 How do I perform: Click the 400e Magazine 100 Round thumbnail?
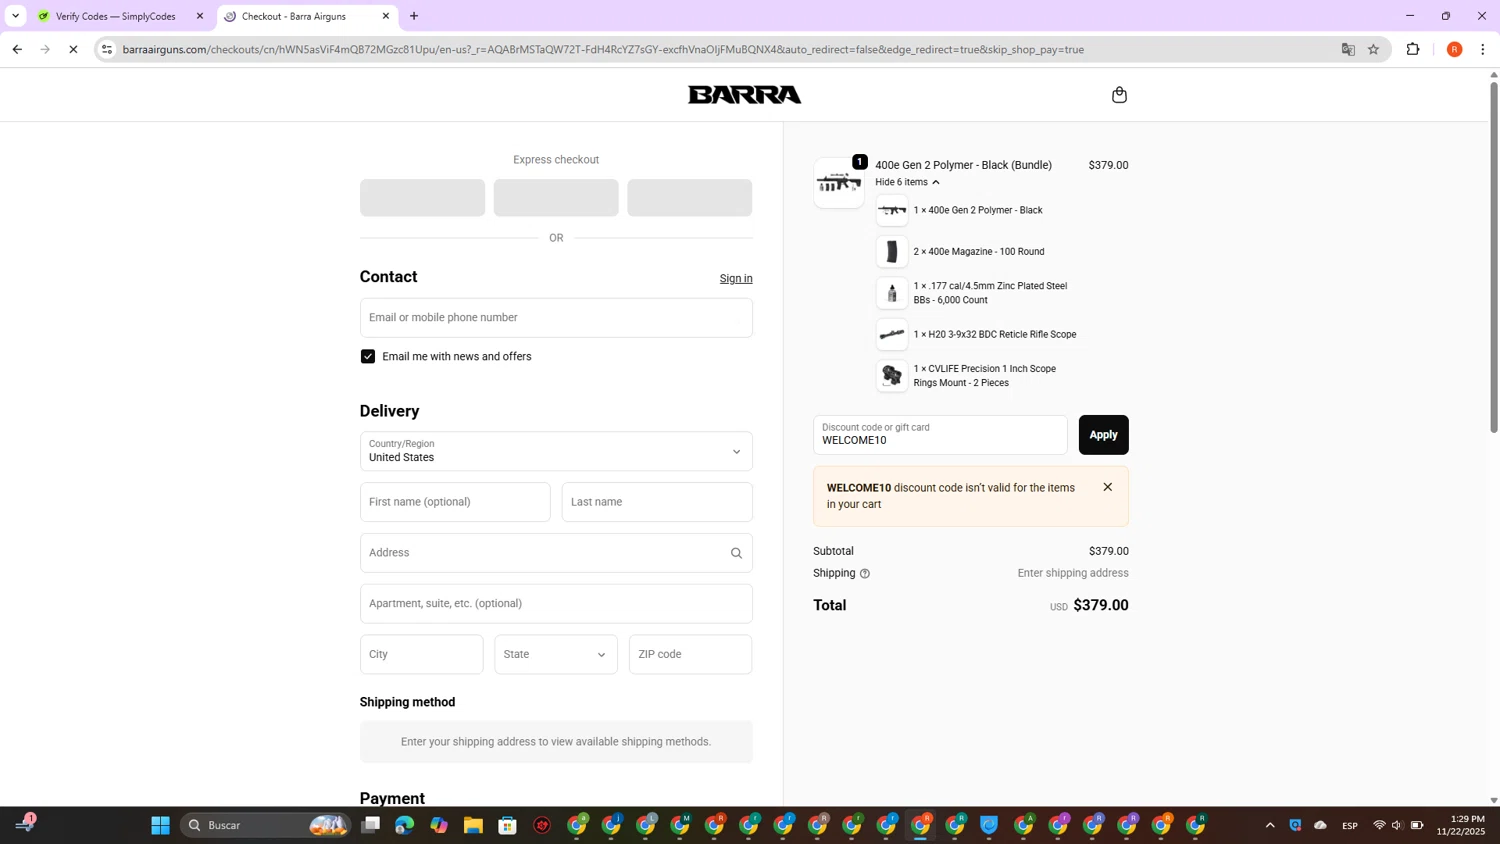tap(892, 252)
